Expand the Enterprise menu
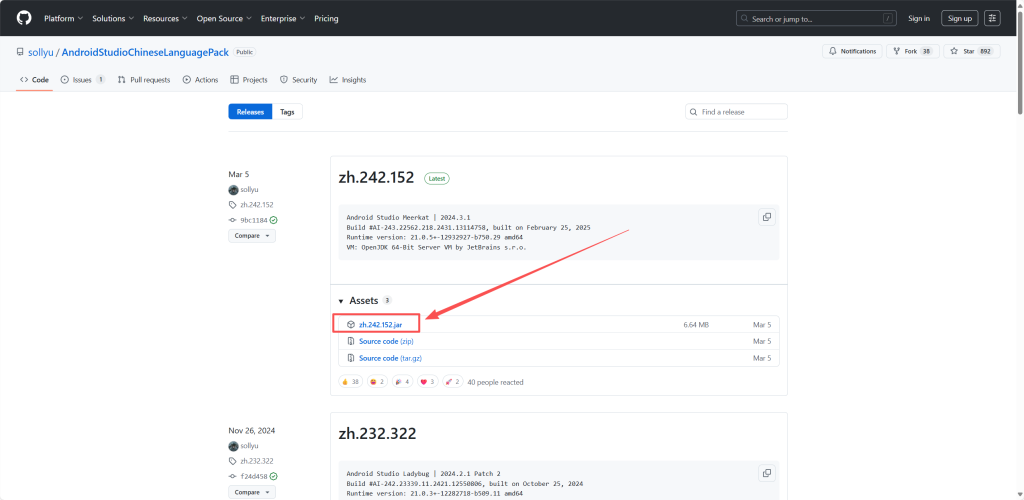 [x=283, y=18]
